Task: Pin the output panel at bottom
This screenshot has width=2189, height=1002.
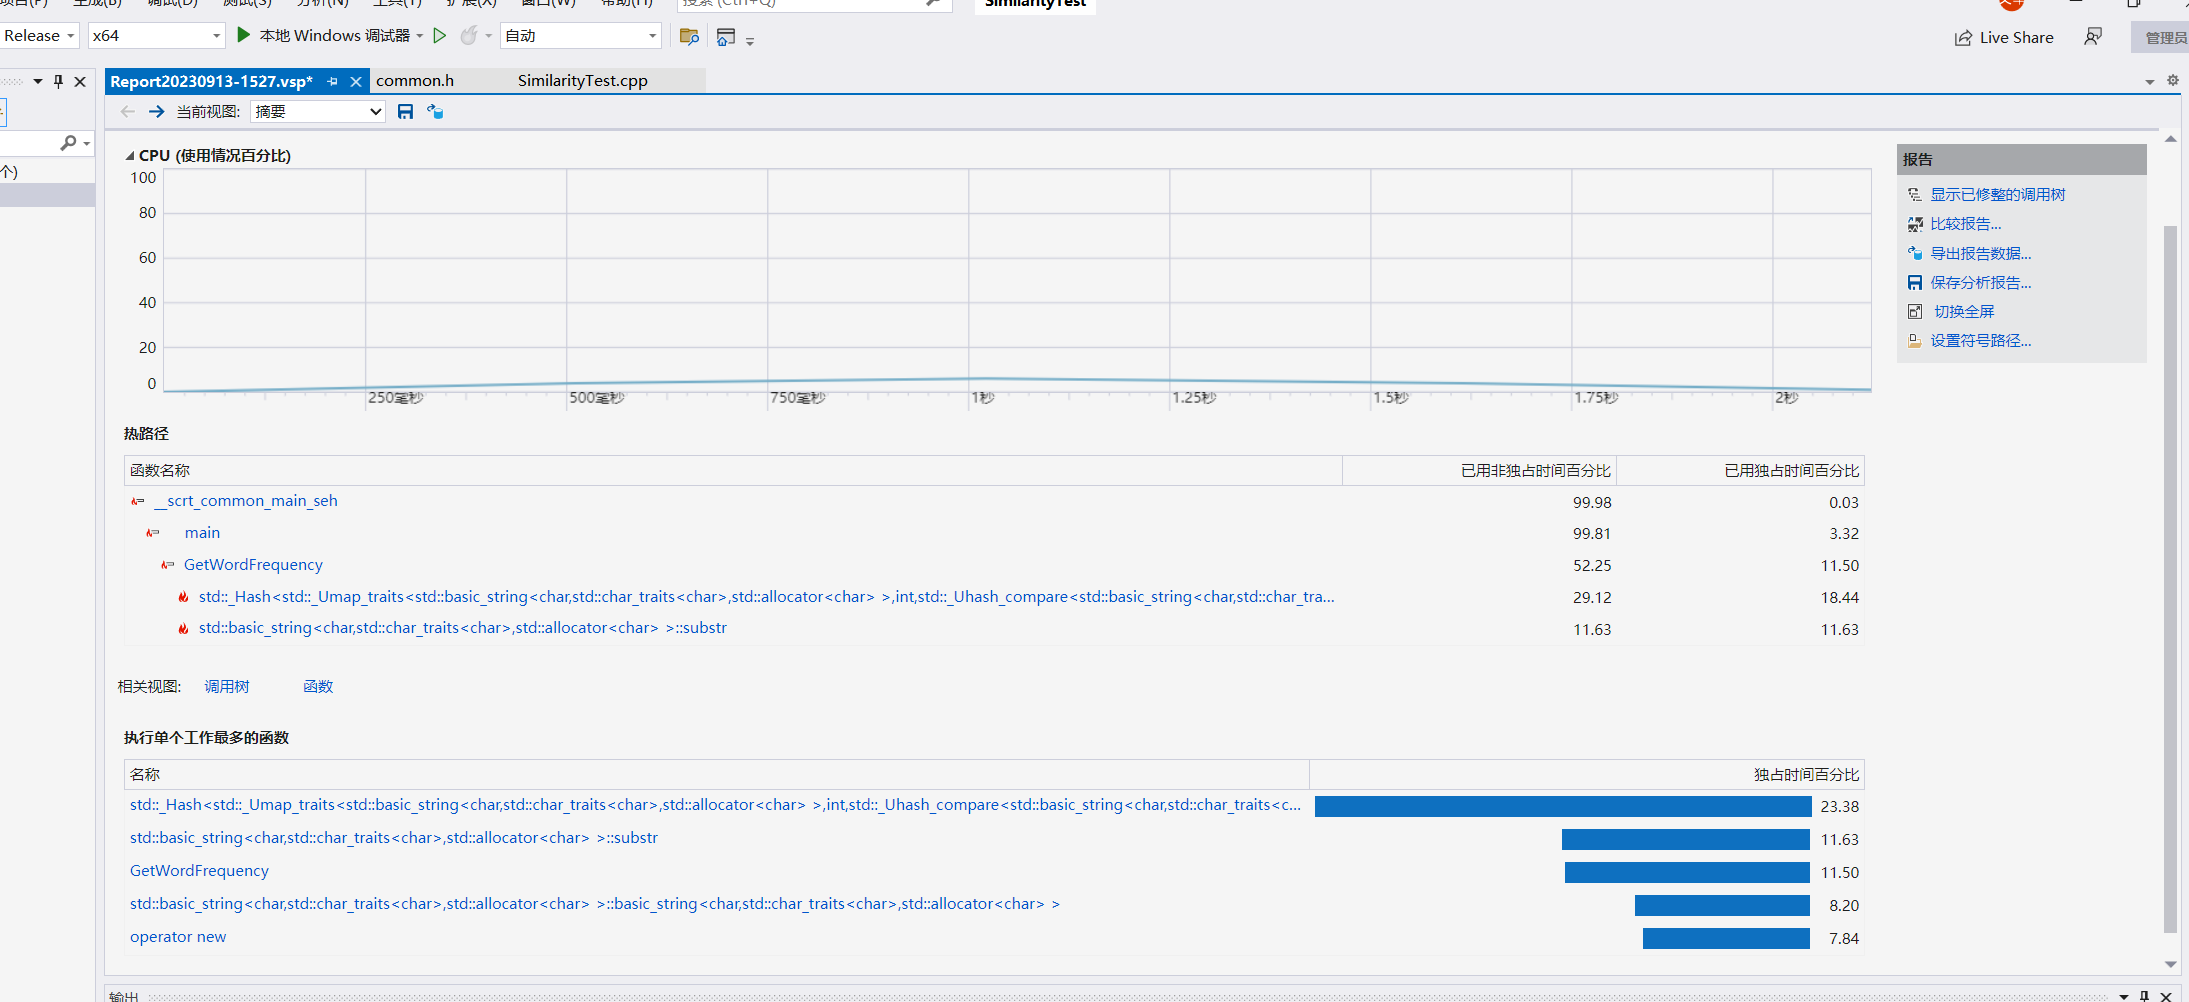Action: tap(2144, 995)
